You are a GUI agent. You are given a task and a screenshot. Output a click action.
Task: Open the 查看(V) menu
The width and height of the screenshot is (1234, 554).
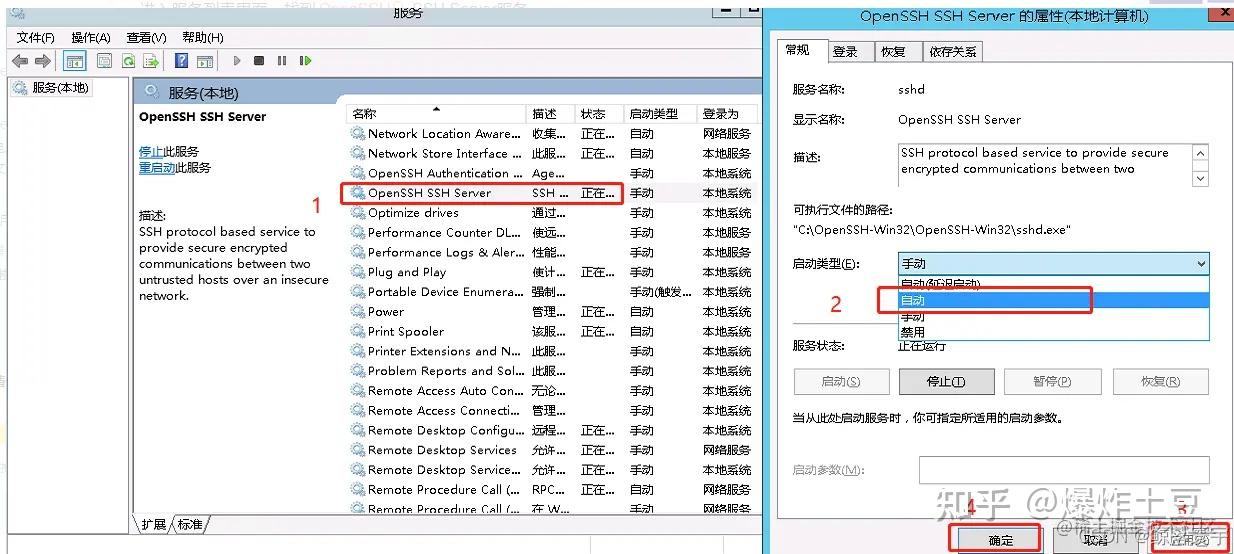click(146, 37)
